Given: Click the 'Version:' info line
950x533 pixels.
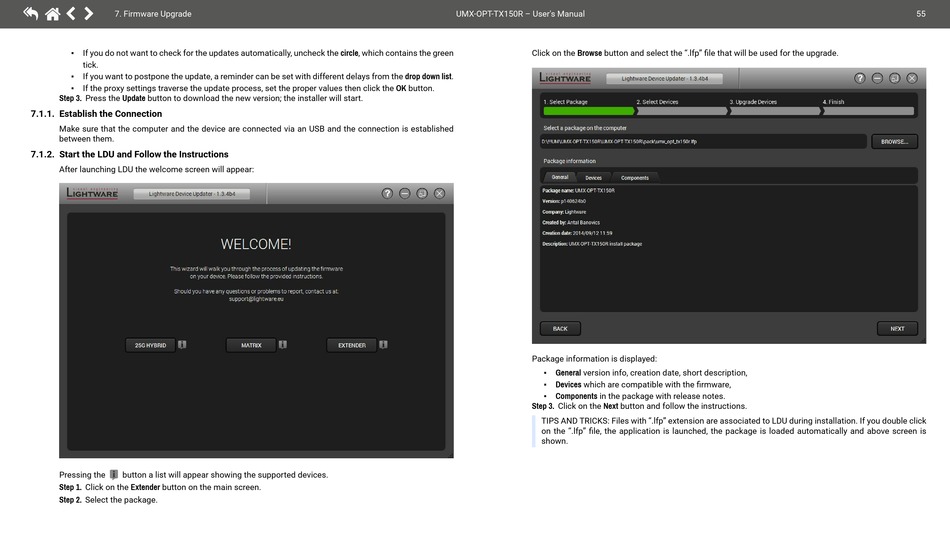Looking at the screenshot, I should coord(563,200).
